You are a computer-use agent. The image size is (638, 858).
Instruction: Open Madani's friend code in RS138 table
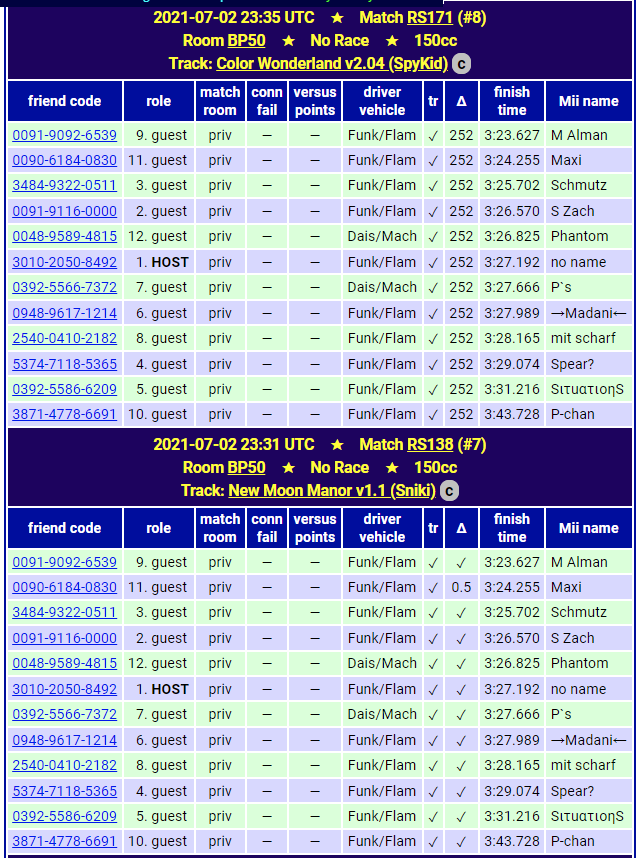65,740
